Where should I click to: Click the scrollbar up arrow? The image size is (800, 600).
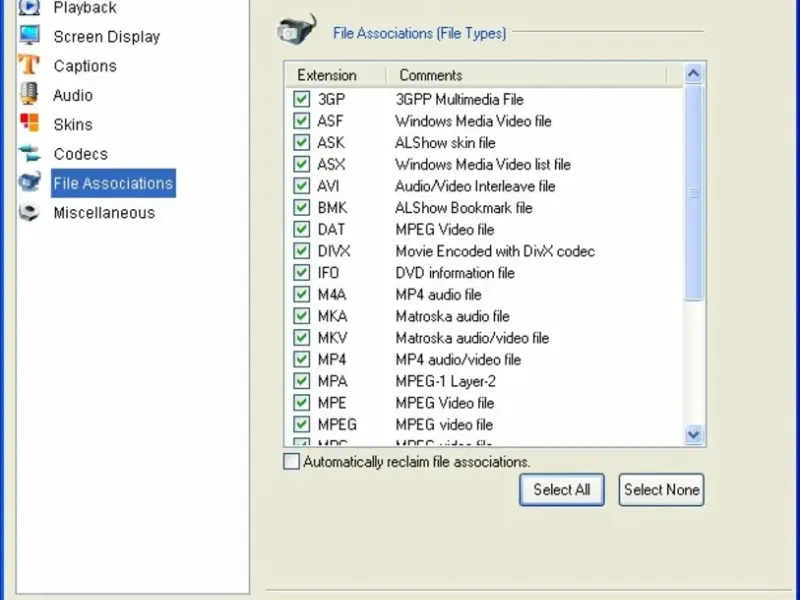tap(693, 74)
